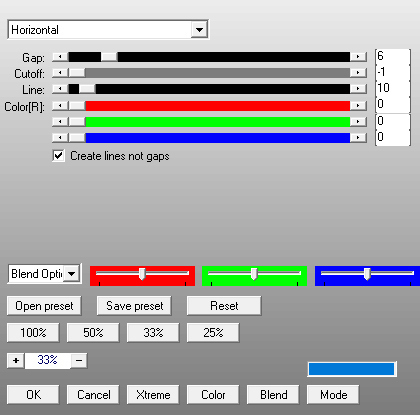The width and height of the screenshot is (420, 415).
Task: Click the red blend channel slider handle
Action: click(x=142, y=274)
